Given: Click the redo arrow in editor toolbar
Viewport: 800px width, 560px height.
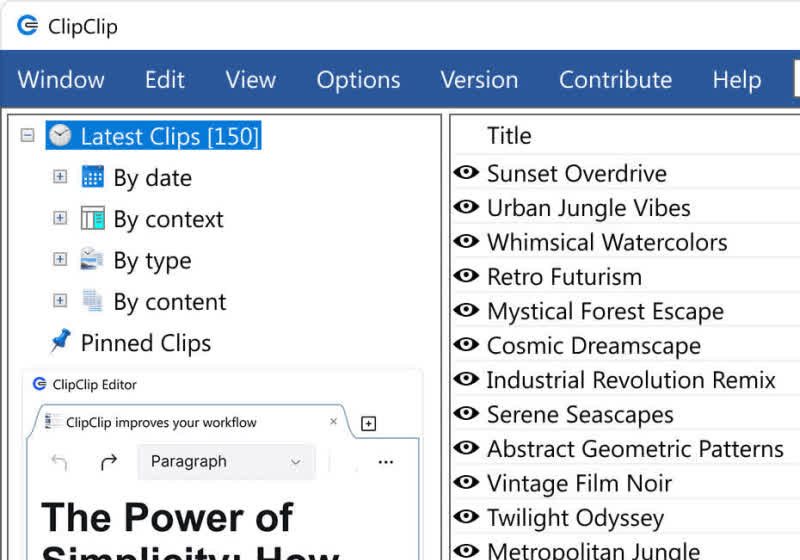Looking at the screenshot, I should pyautogui.click(x=109, y=461).
